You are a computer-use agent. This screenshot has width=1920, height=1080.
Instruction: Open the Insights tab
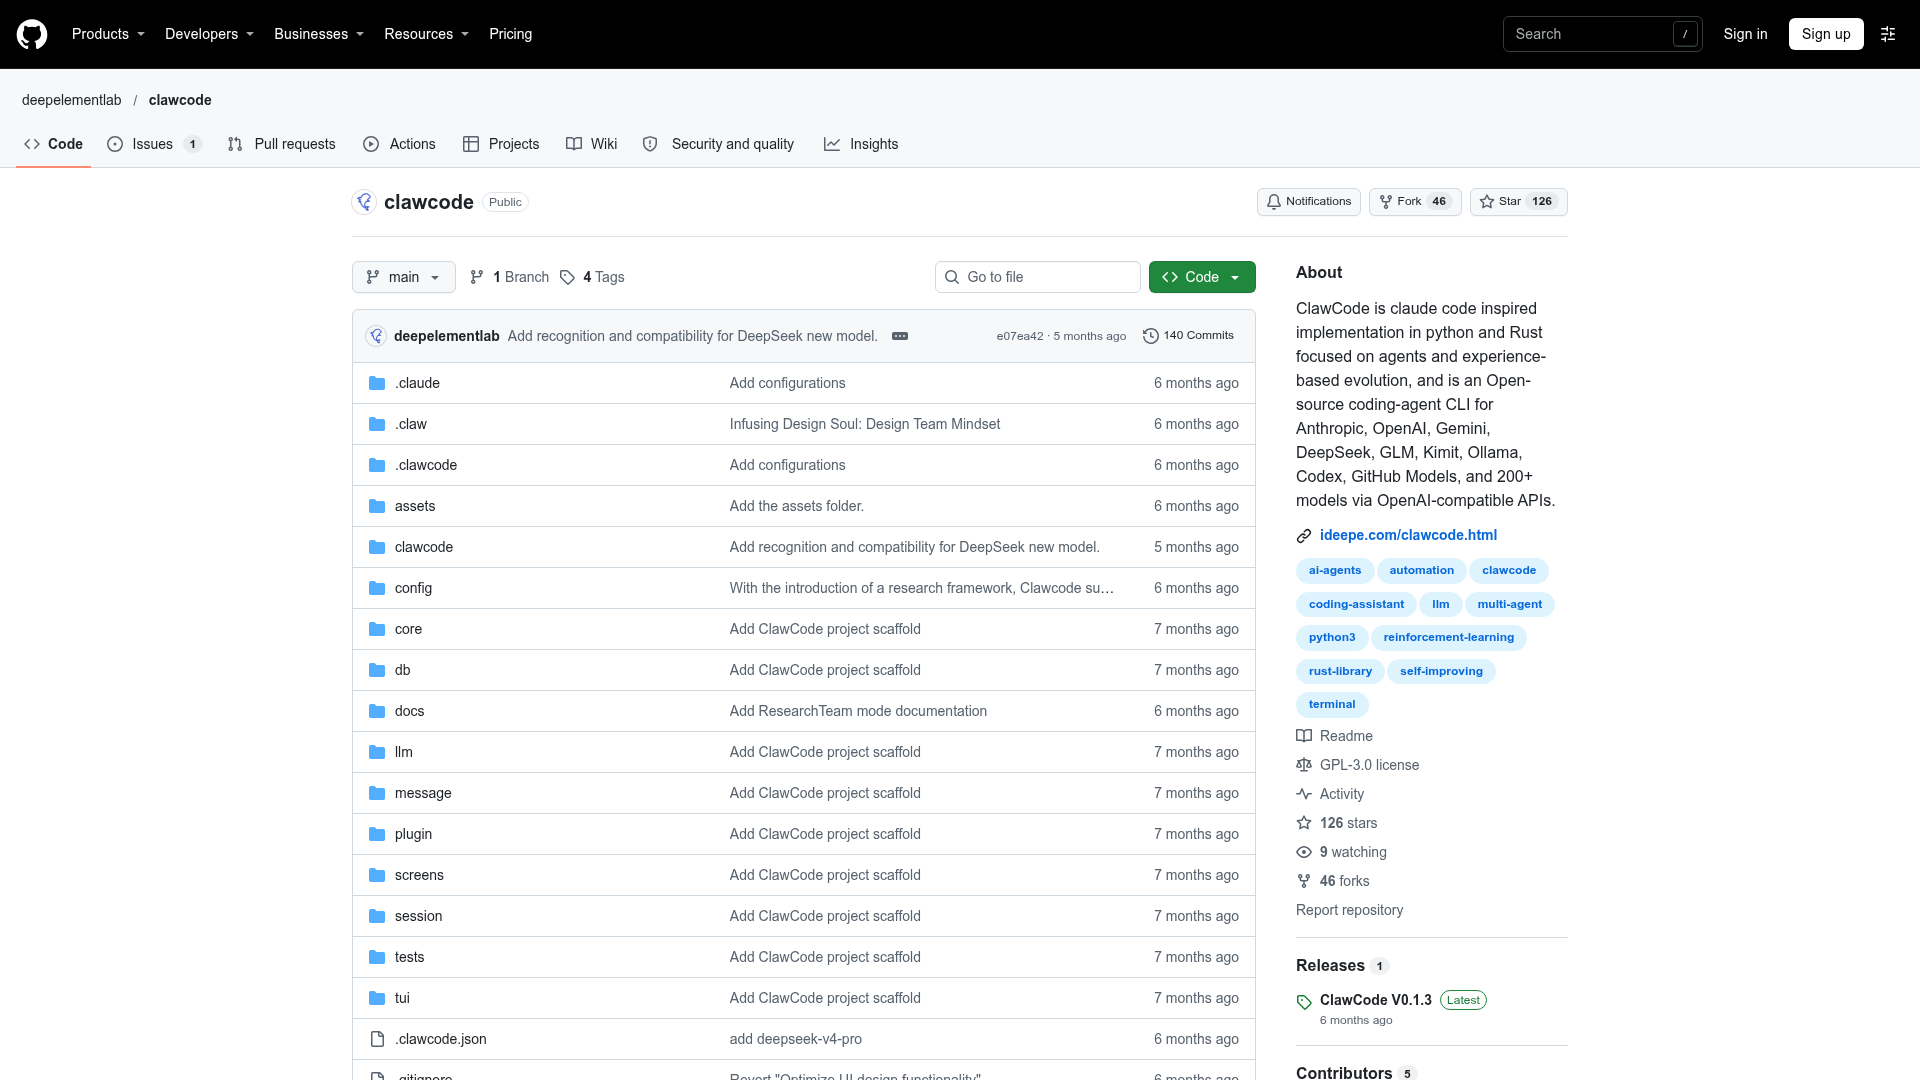pyautogui.click(x=860, y=144)
